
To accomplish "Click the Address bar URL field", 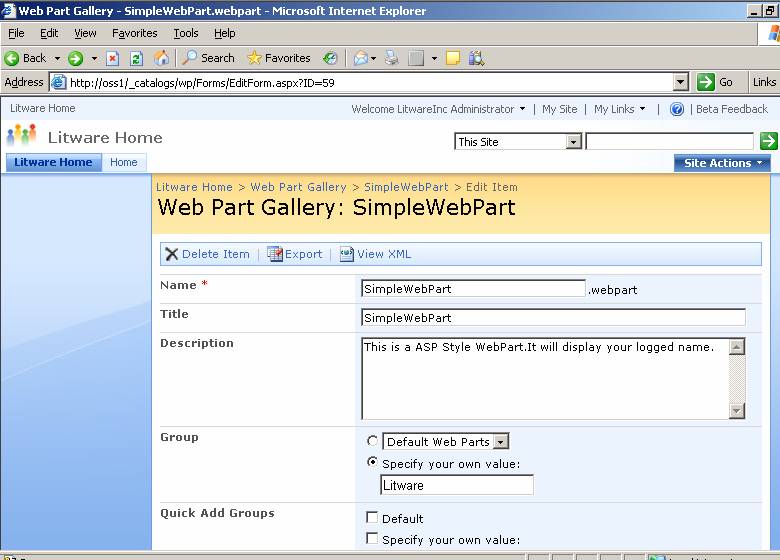I will pos(368,82).
